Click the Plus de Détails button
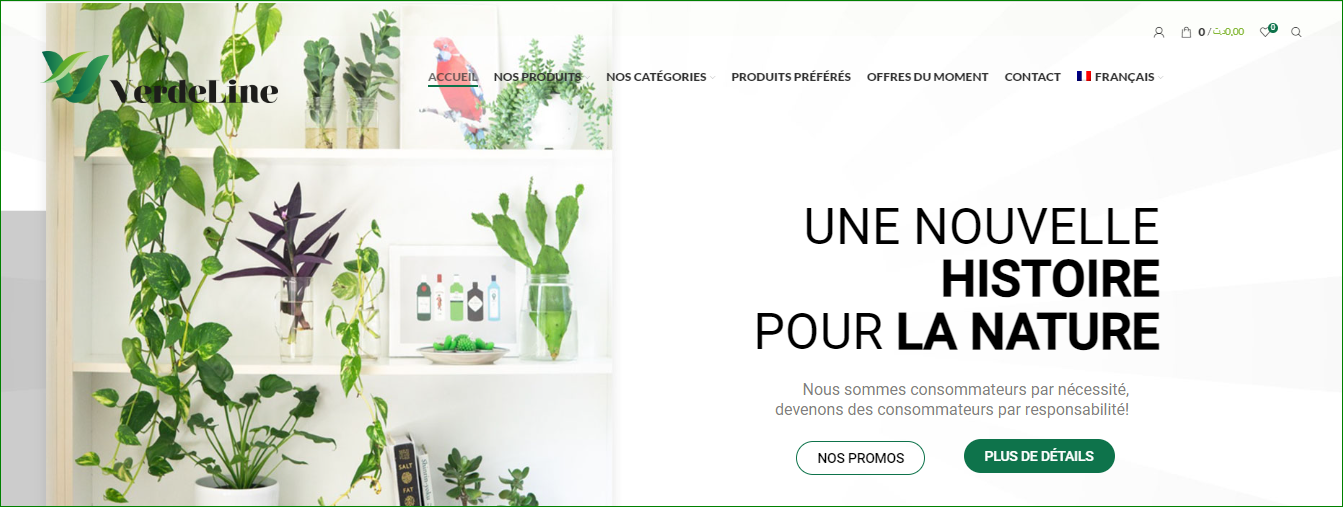 coord(1039,456)
